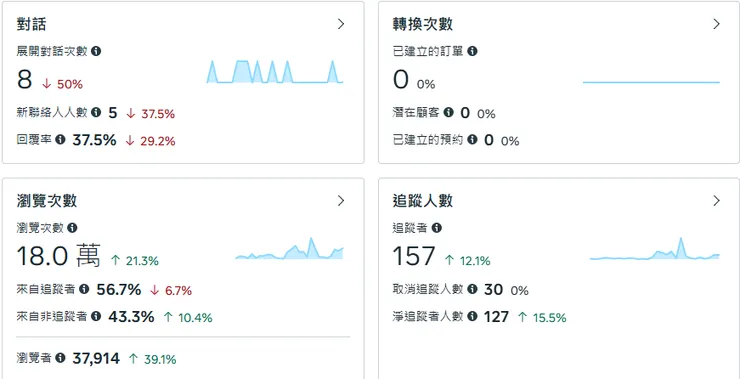Click the 39.1% viewers increase
Image resolution: width=740 pixels, height=379 pixels.
tap(152, 359)
